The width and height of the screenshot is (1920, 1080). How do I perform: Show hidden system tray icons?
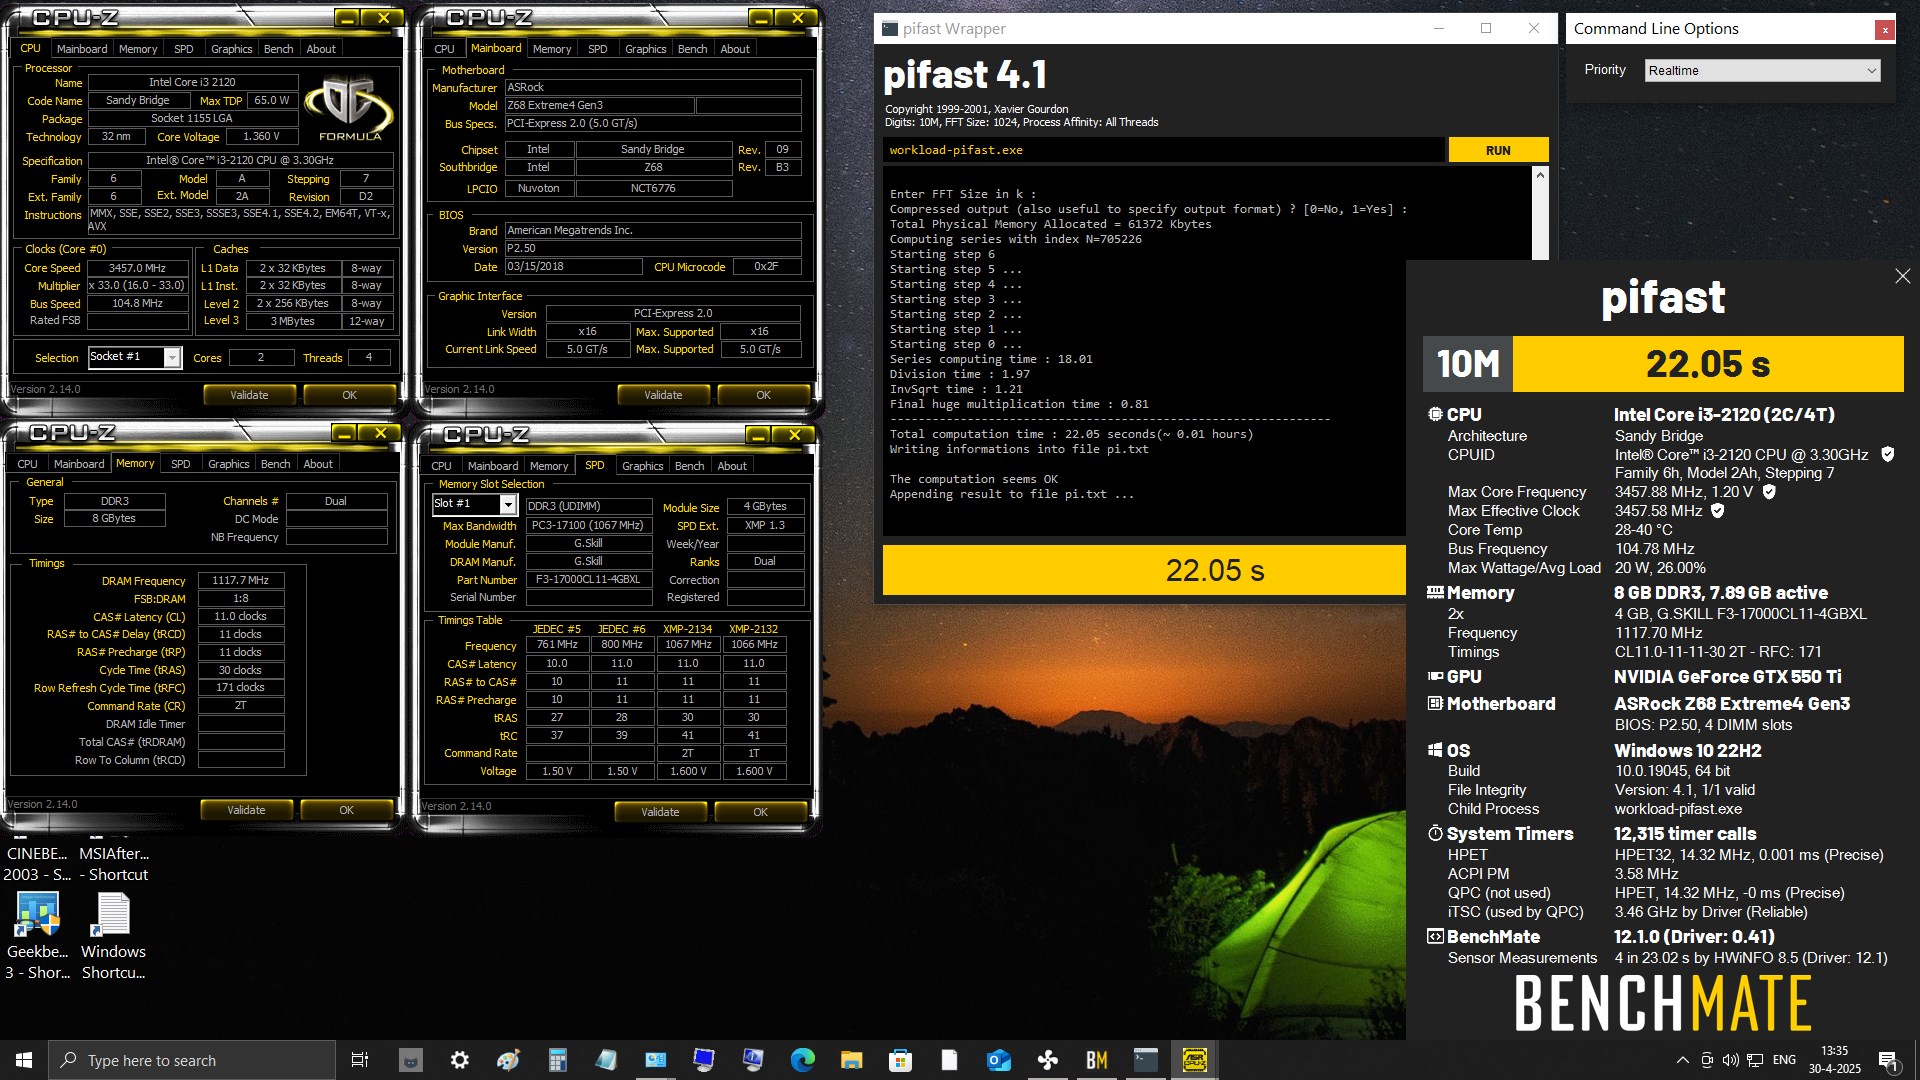tap(1682, 1060)
